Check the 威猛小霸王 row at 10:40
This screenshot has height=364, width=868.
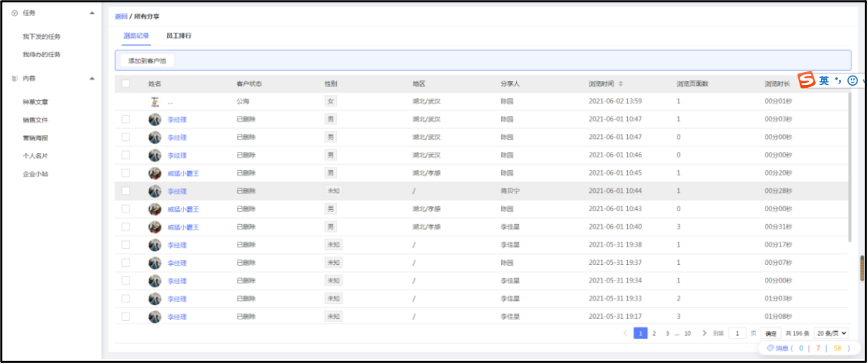126,227
